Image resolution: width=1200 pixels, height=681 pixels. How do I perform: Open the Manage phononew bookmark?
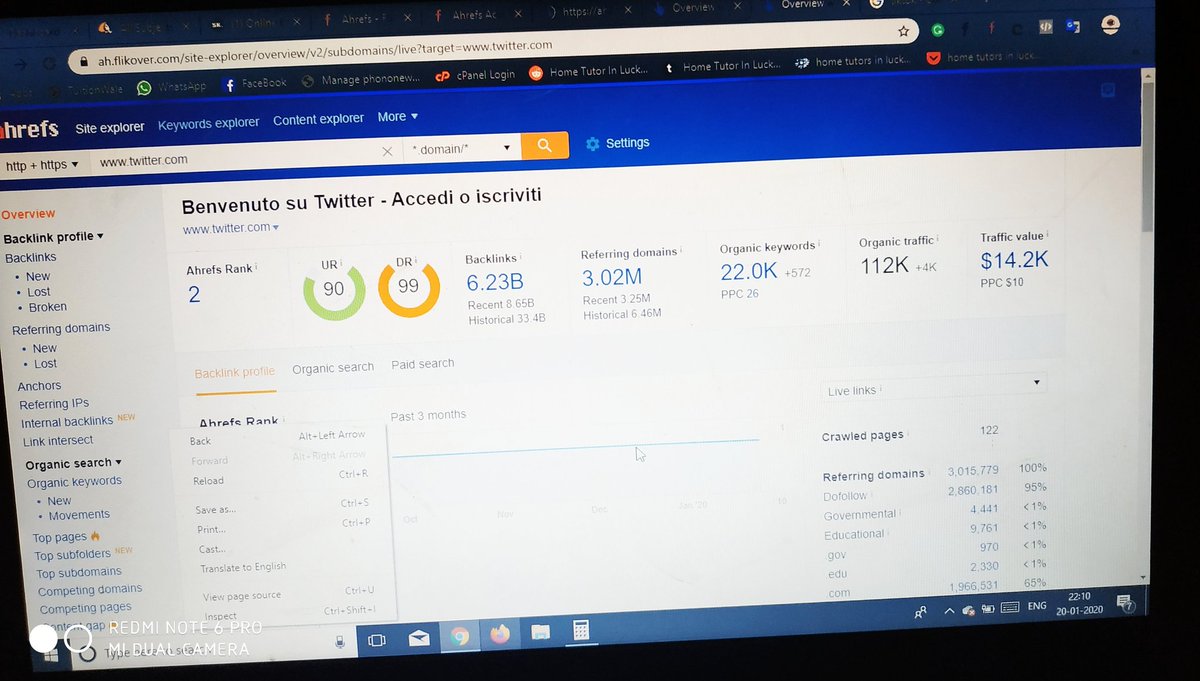[x=359, y=80]
